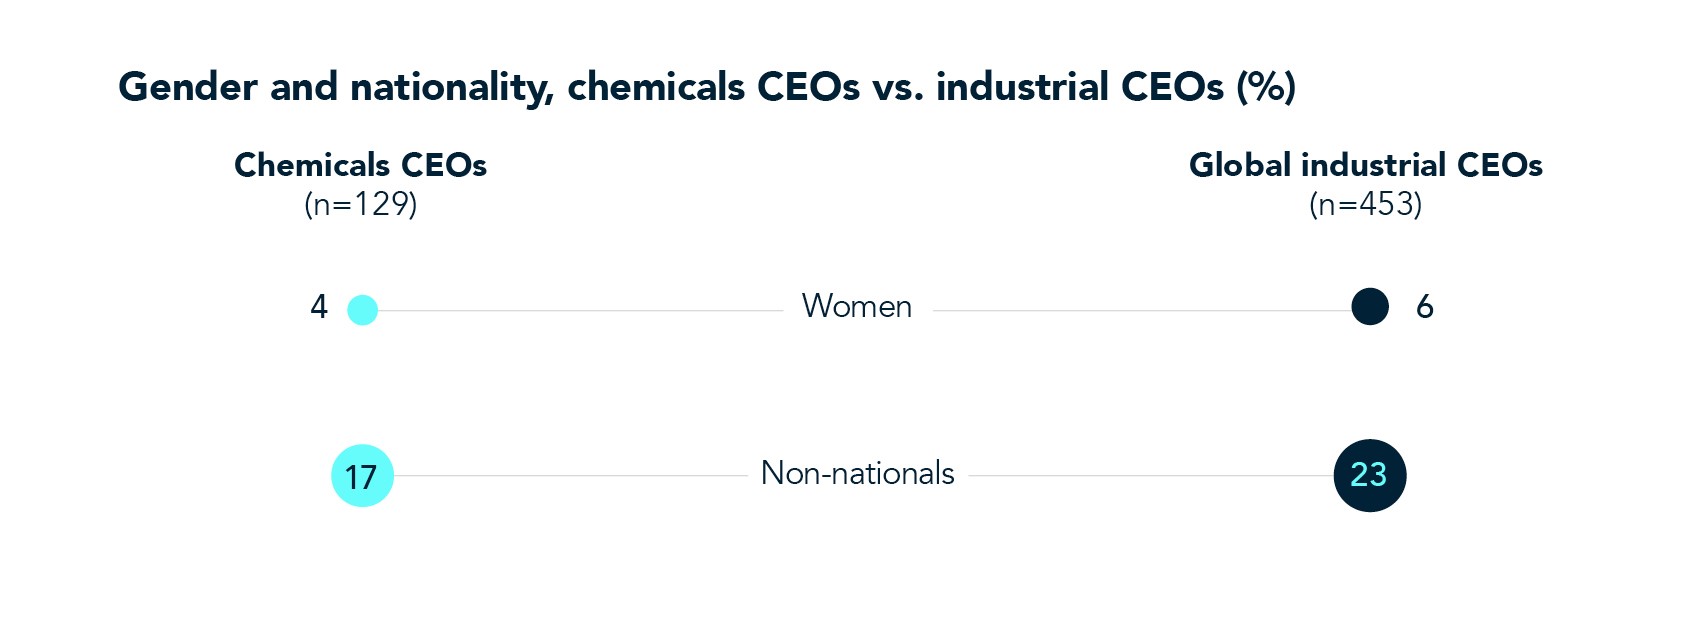Click the line right of Non-nationals label
1706x634 pixels.
(1150, 476)
